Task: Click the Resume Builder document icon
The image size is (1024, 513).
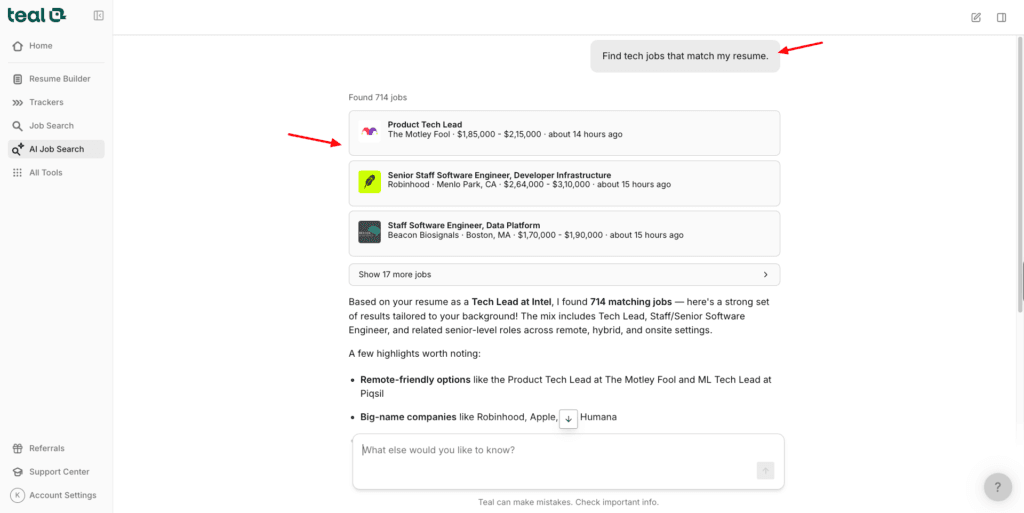Action: tap(18, 79)
